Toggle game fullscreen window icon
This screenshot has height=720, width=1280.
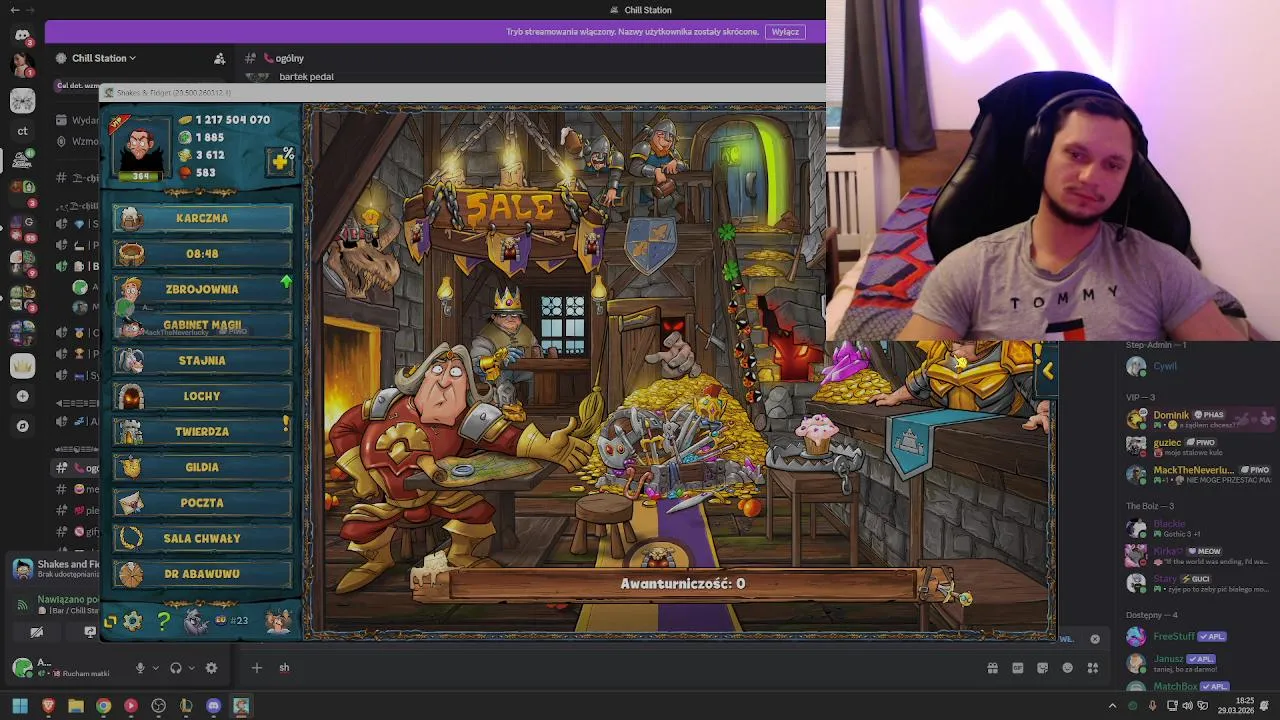[110, 621]
